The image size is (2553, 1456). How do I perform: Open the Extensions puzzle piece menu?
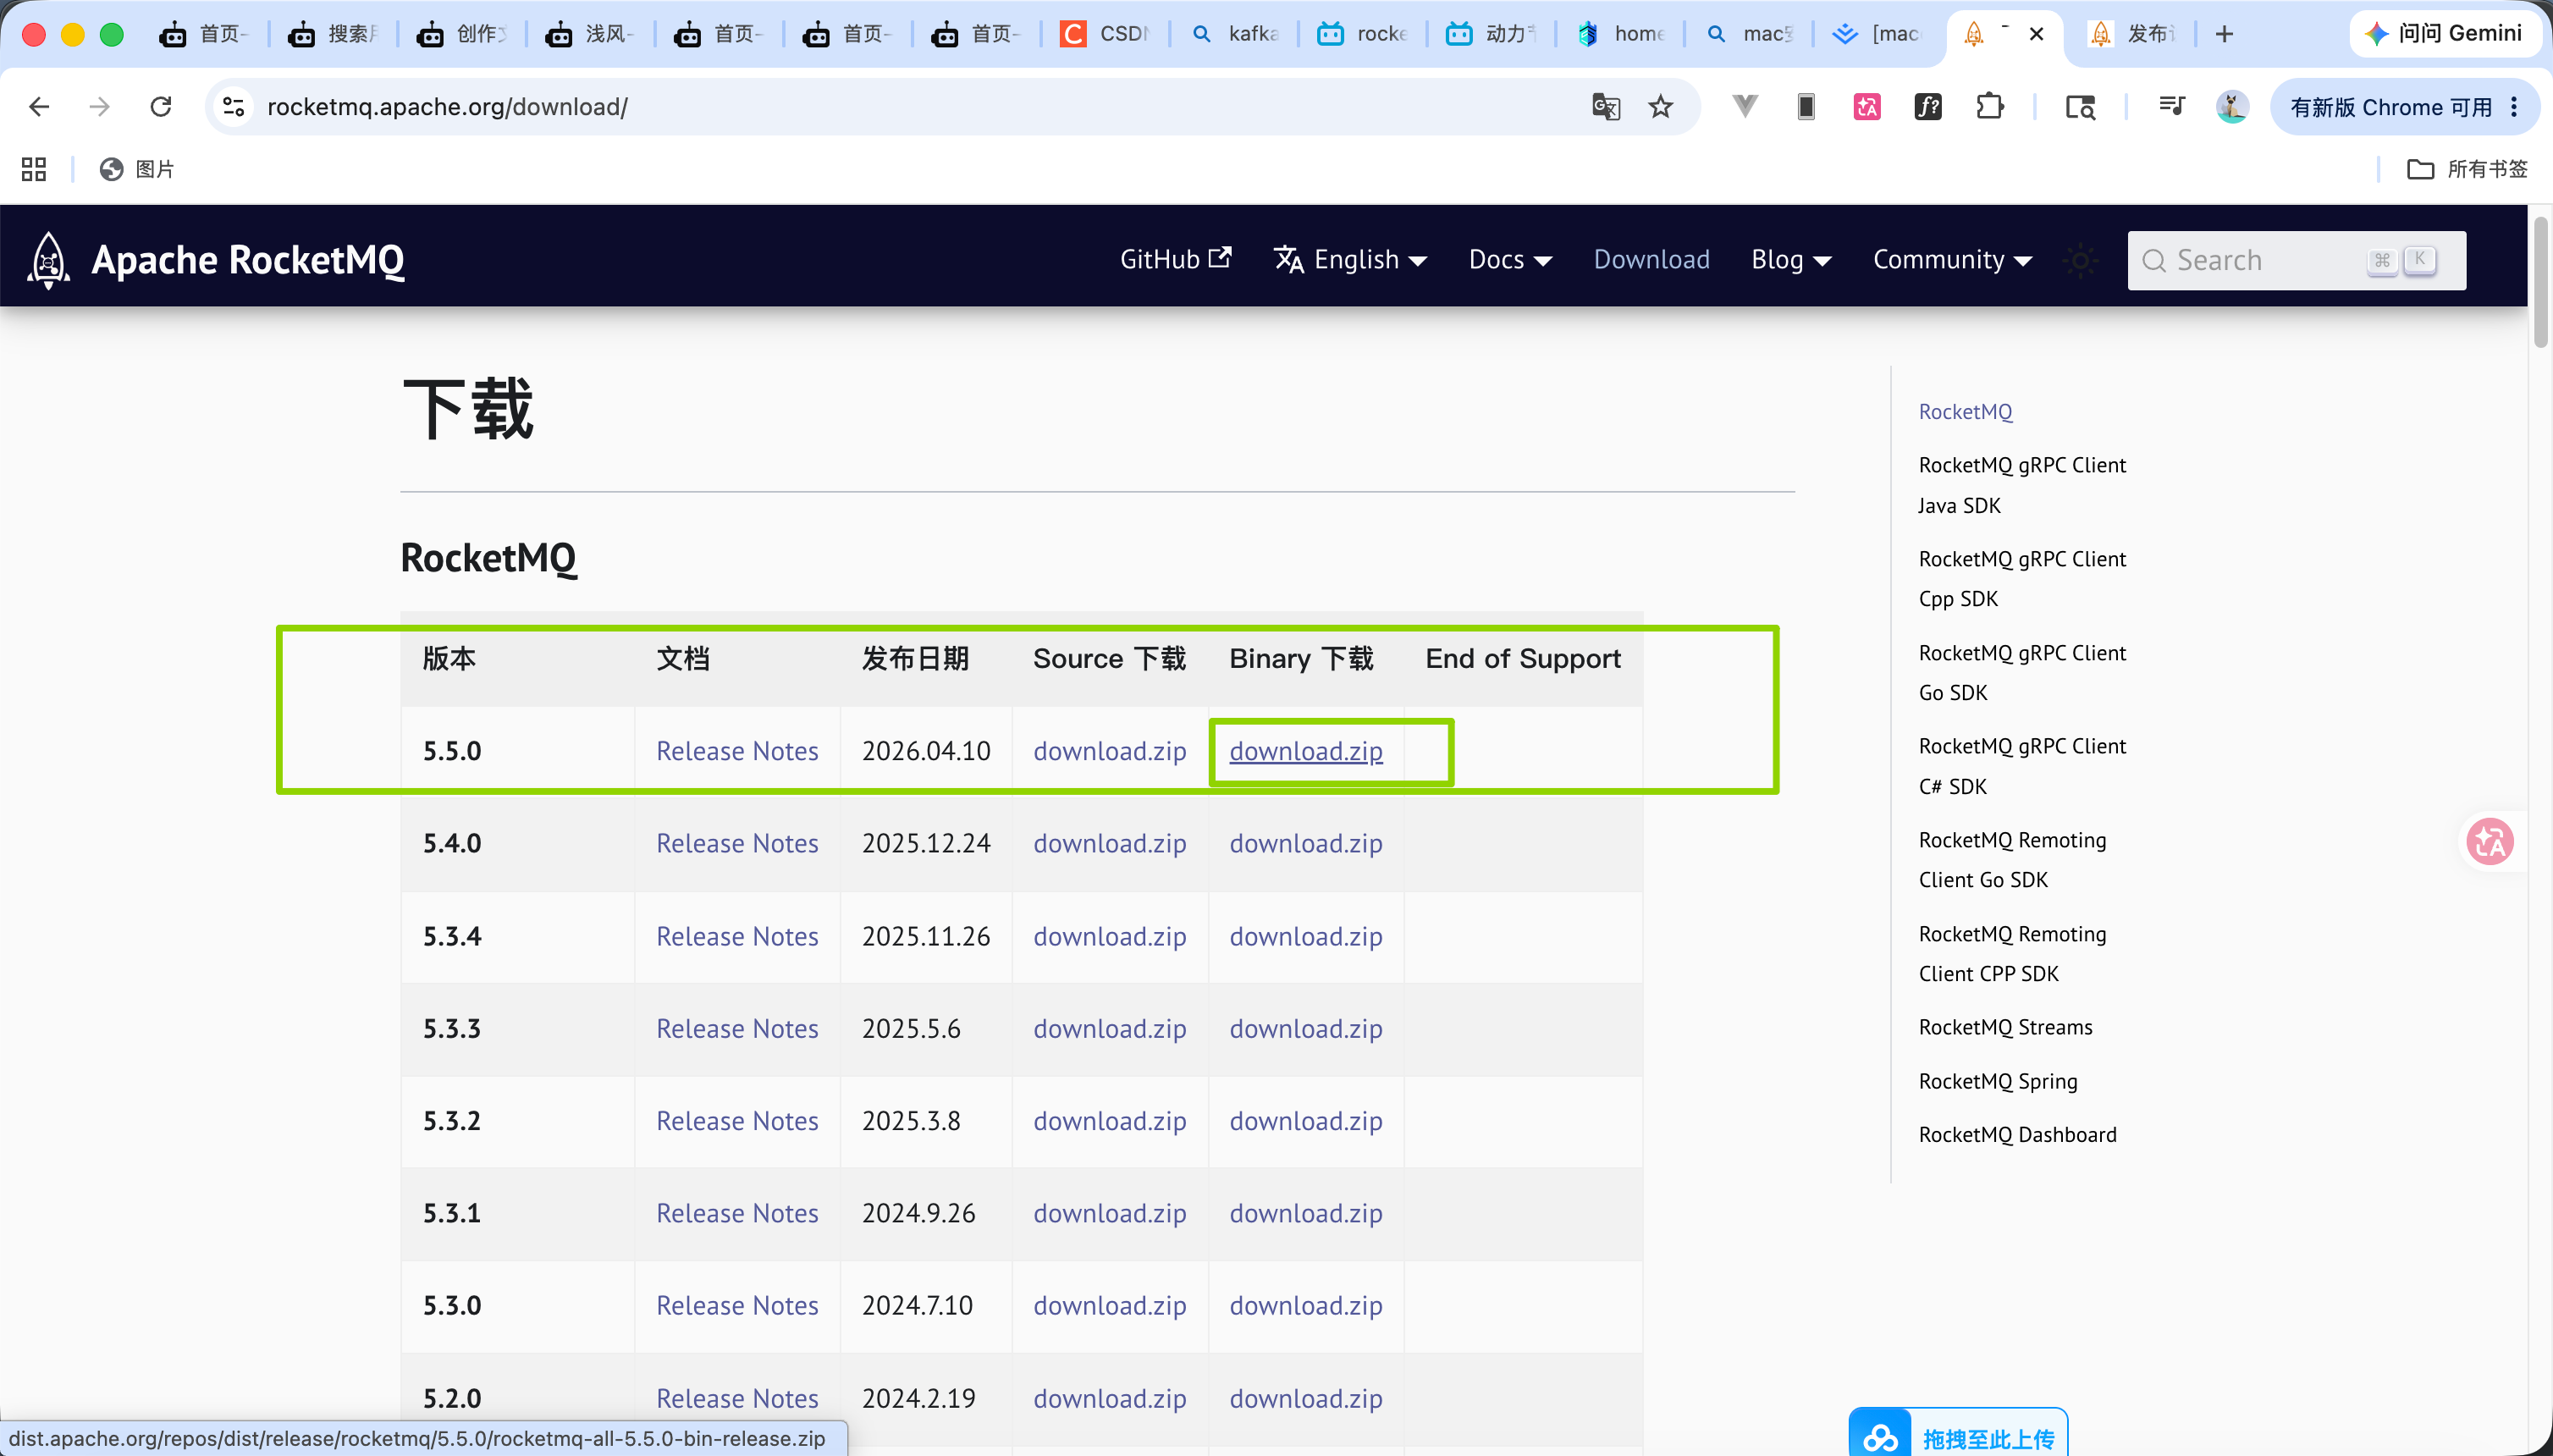coord(1990,107)
